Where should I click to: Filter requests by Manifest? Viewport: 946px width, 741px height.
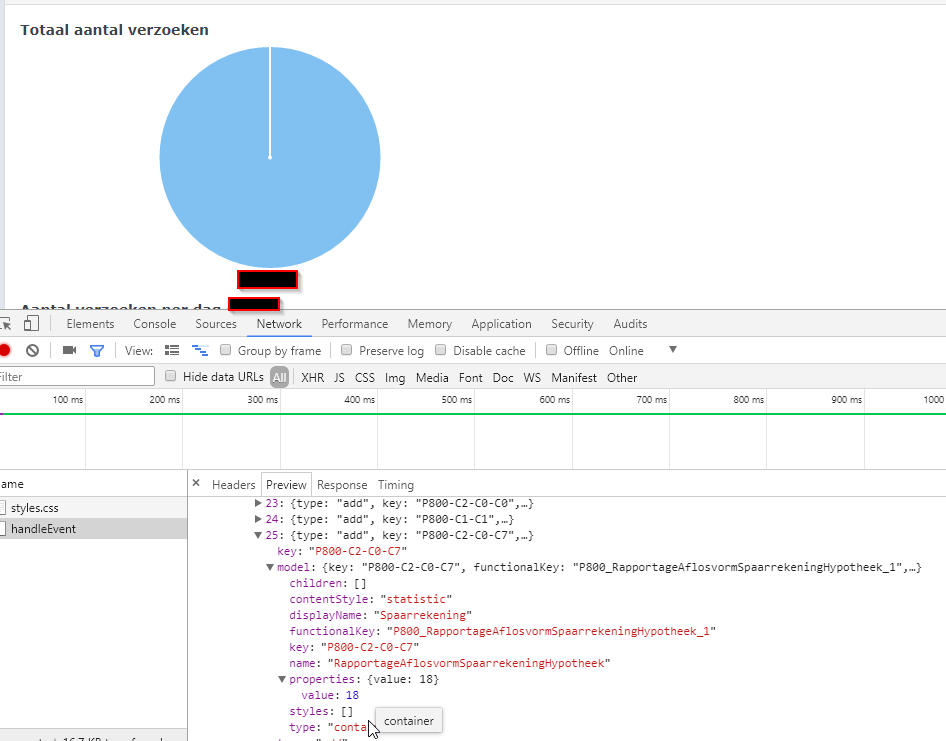click(x=574, y=377)
